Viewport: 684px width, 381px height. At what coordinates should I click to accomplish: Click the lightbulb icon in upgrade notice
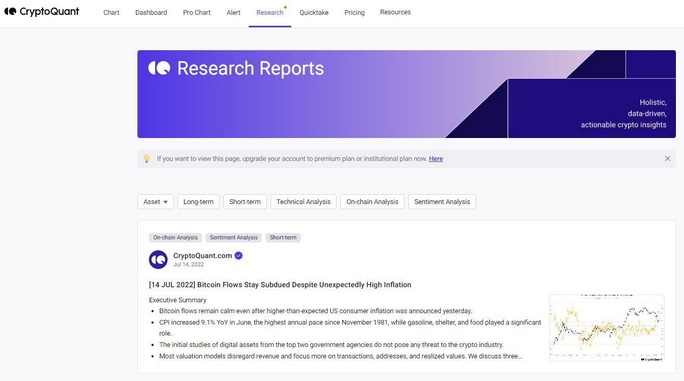(x=147, y=158)
